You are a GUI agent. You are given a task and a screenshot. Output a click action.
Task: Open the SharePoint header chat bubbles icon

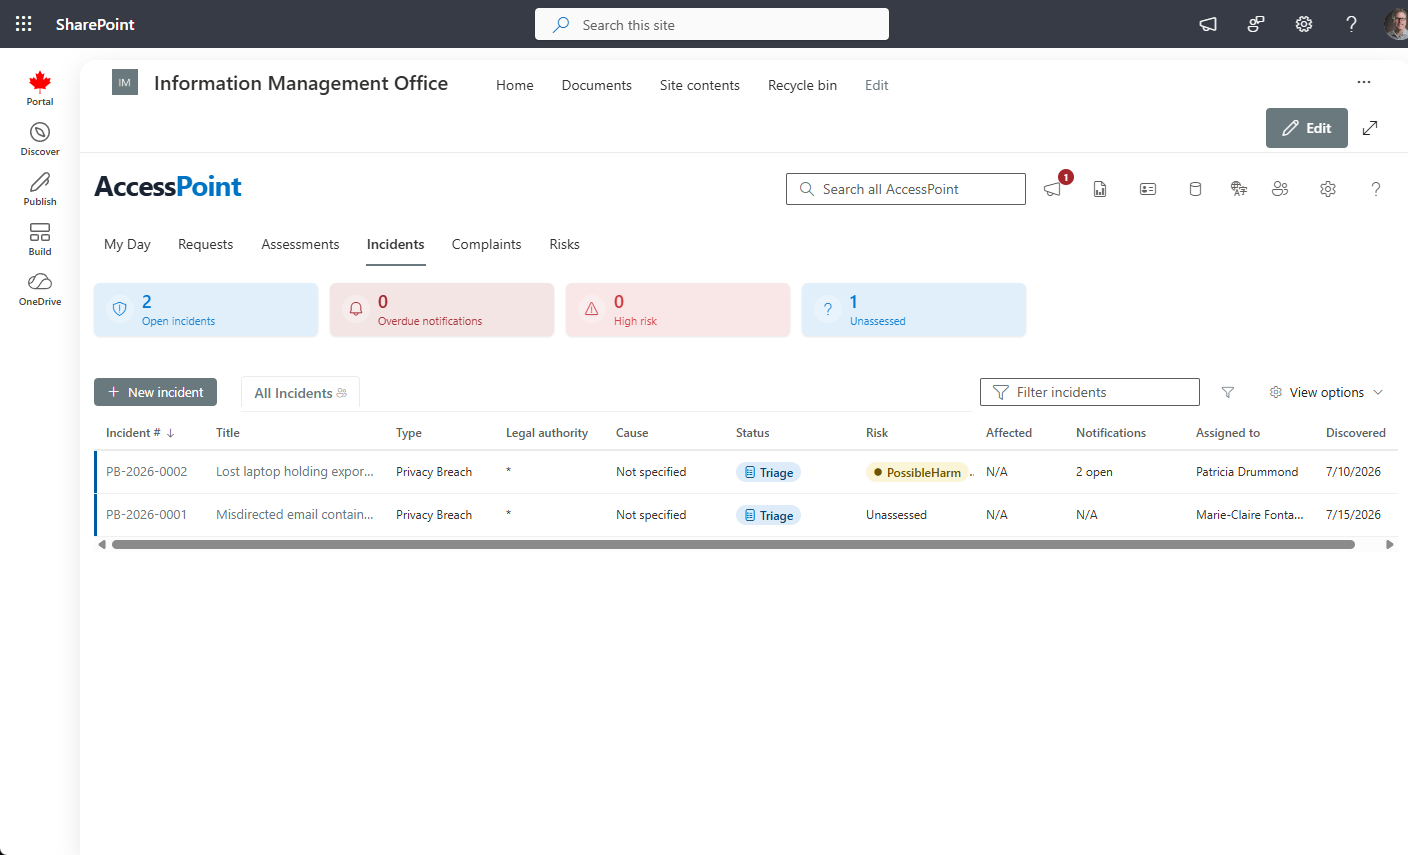1256,24
